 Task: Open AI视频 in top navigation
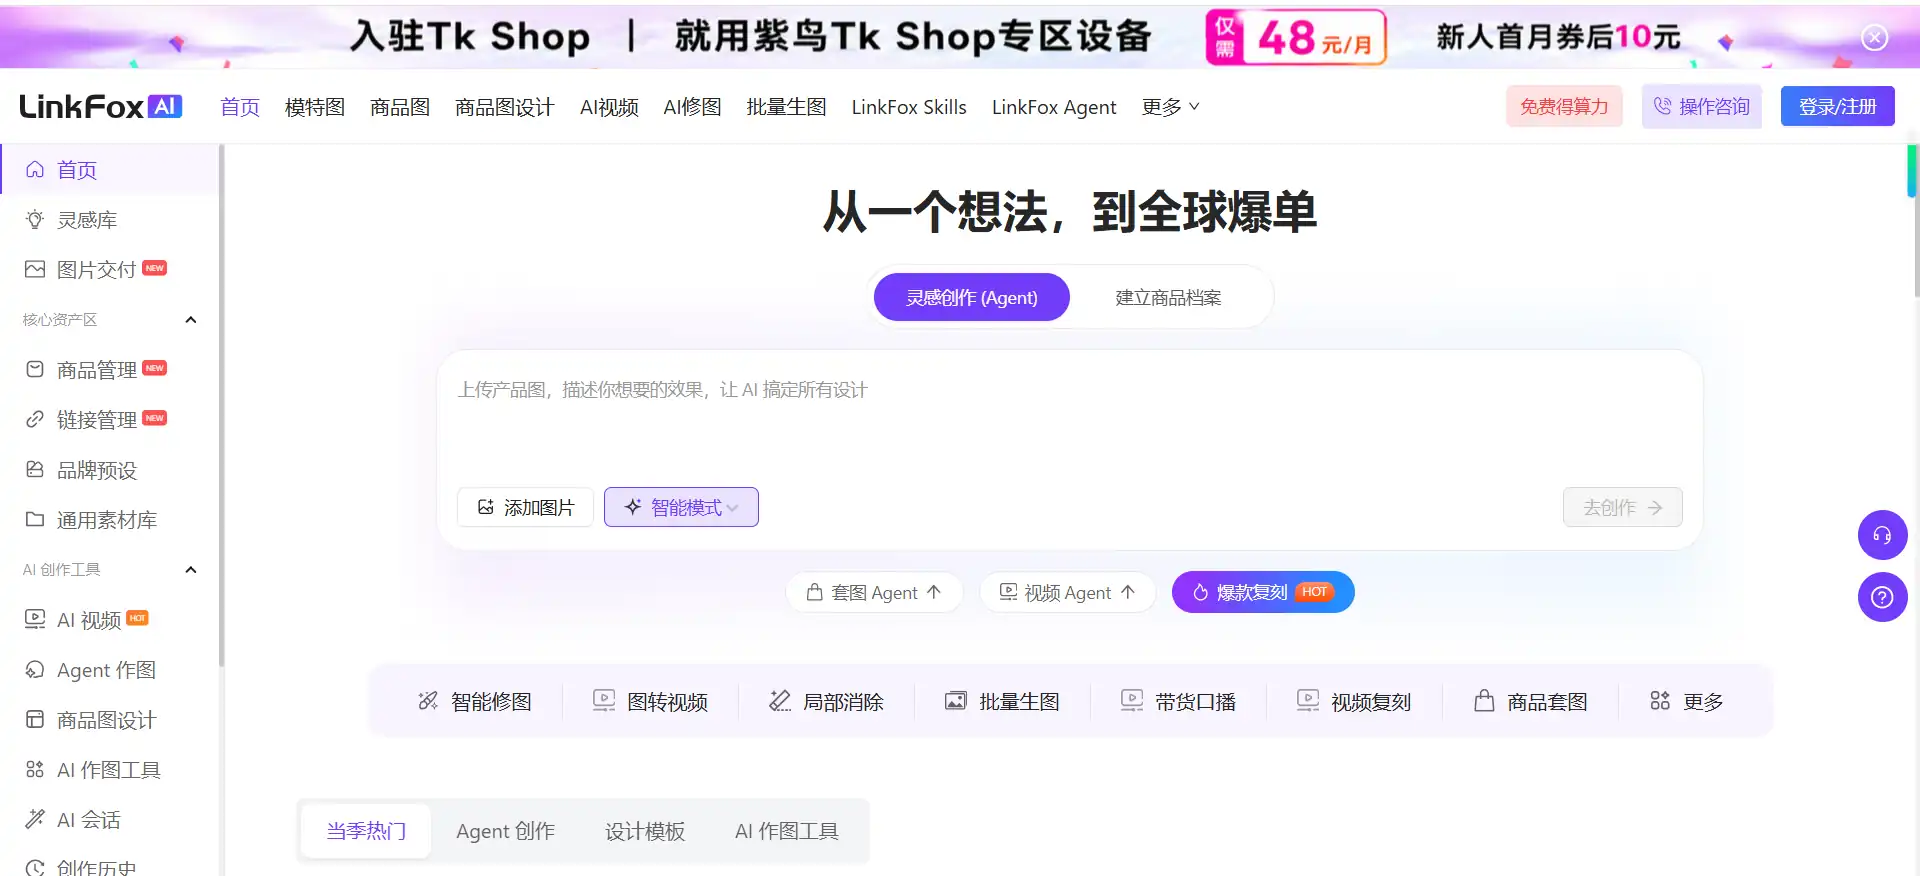click(609, 107)
